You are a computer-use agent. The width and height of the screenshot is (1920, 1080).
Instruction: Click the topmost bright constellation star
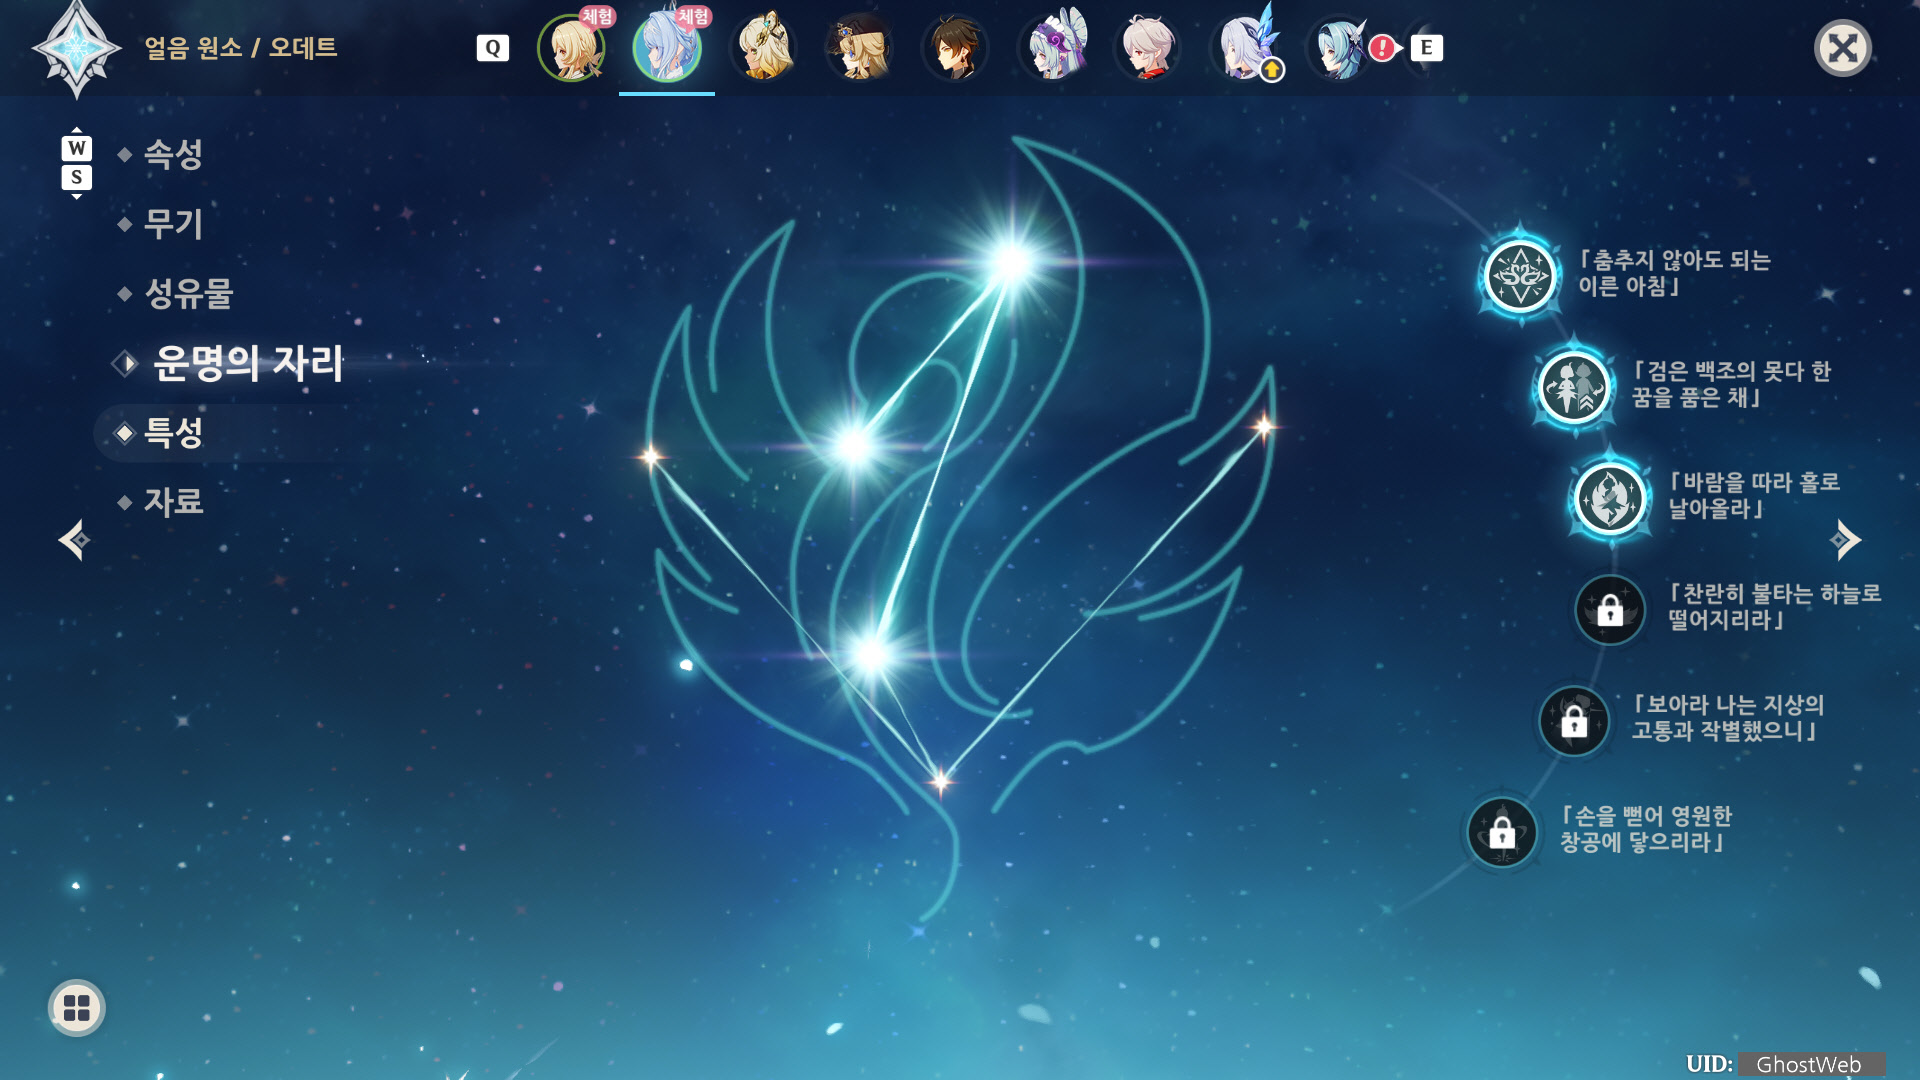coord(1012,262)
